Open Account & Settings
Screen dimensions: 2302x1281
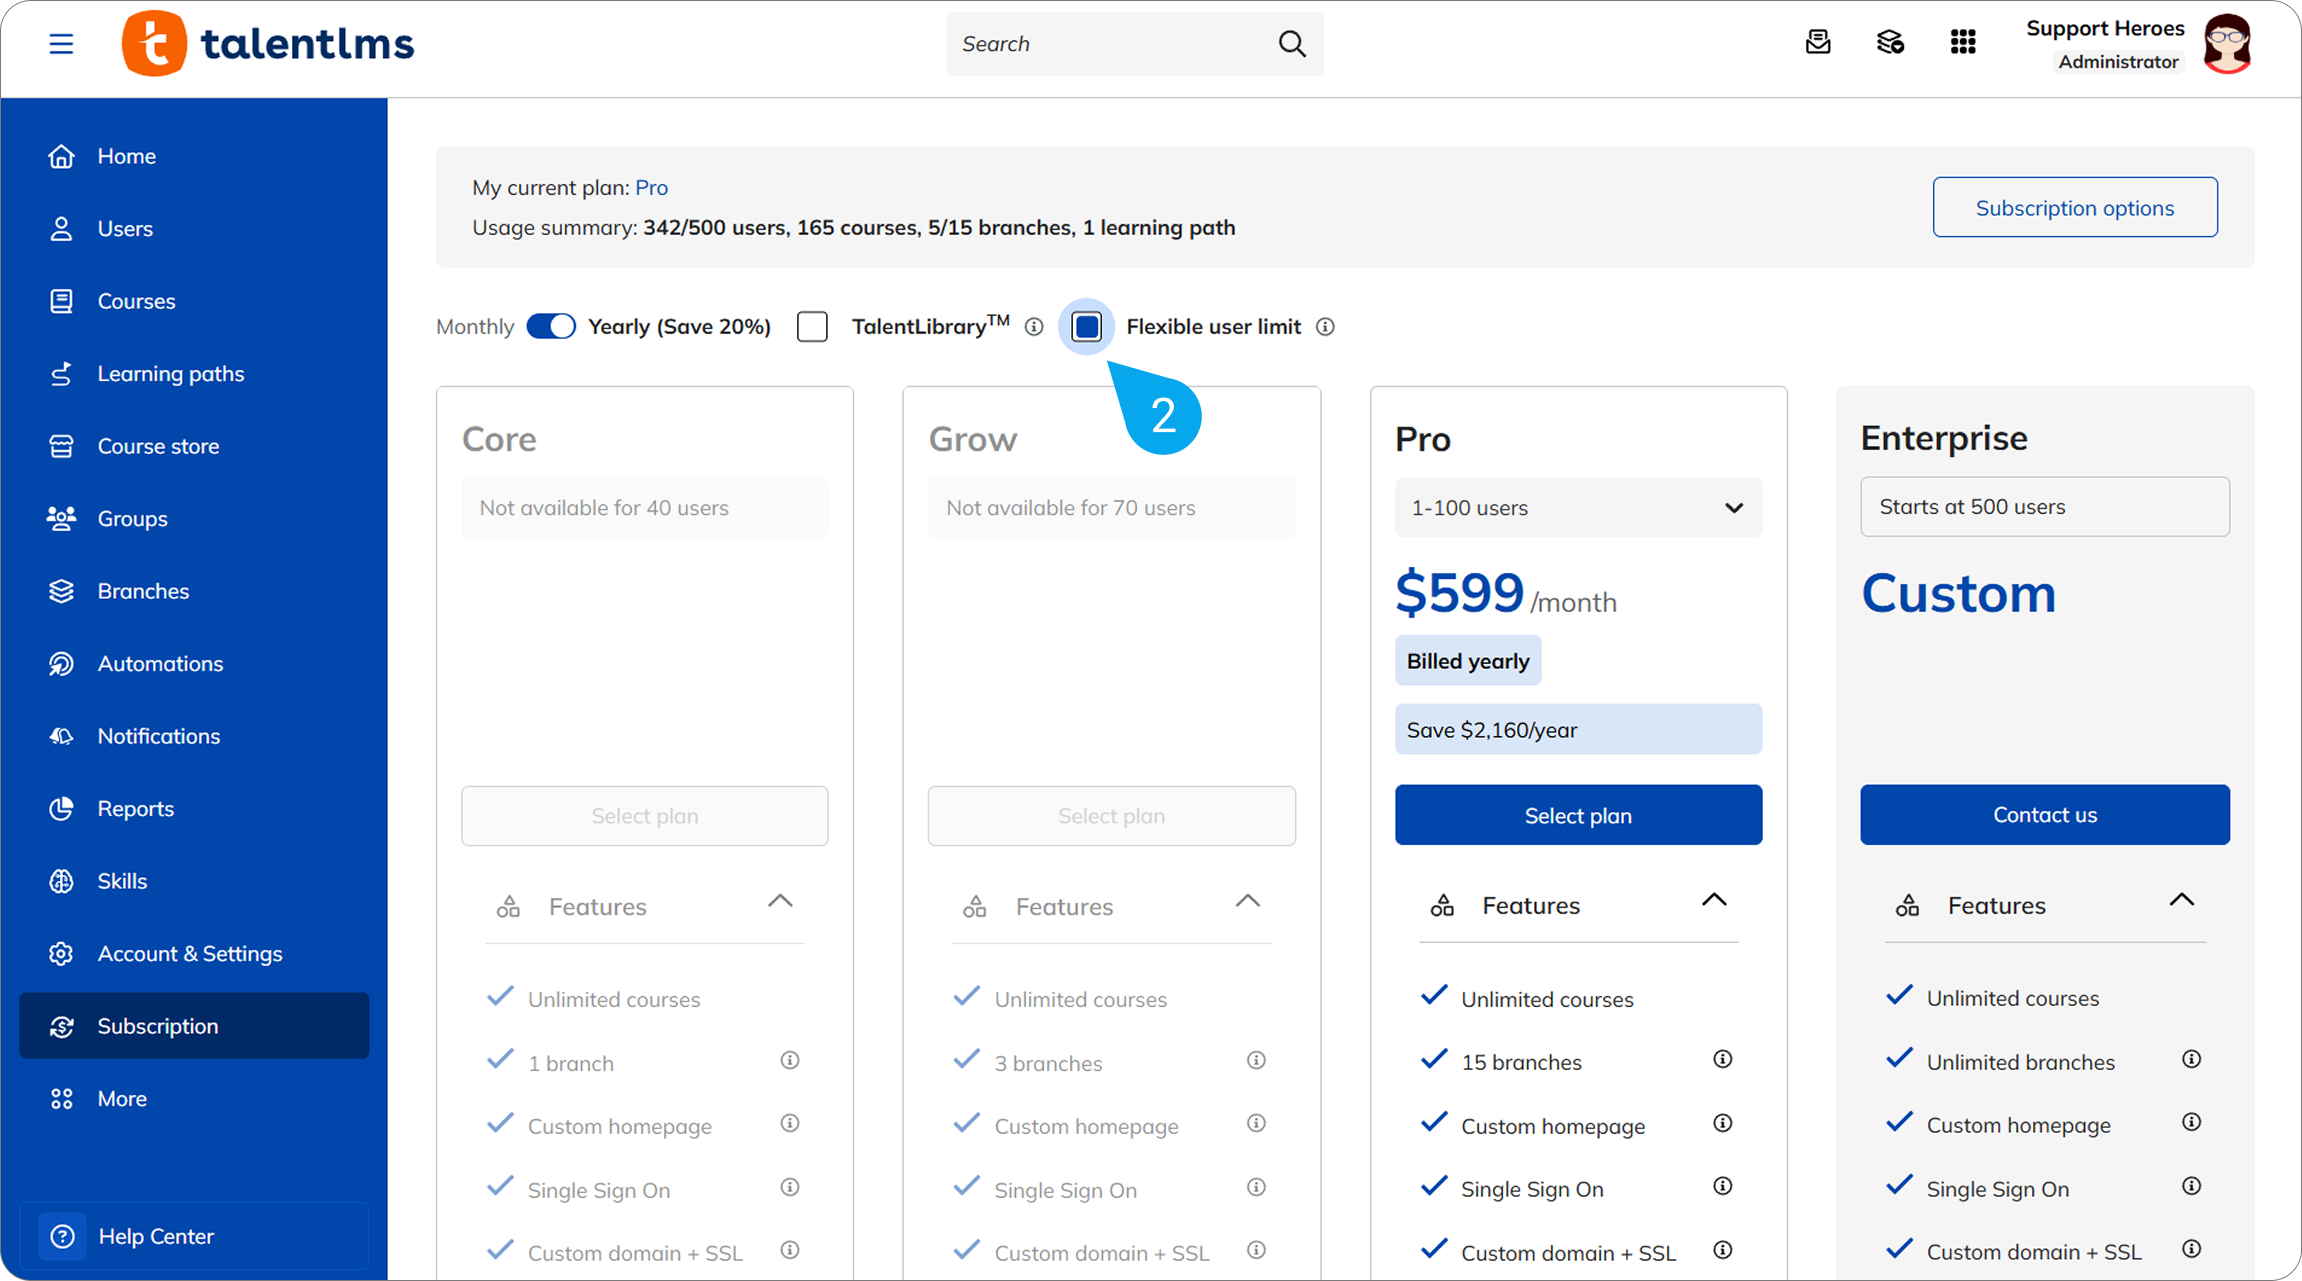coord(194,954)
